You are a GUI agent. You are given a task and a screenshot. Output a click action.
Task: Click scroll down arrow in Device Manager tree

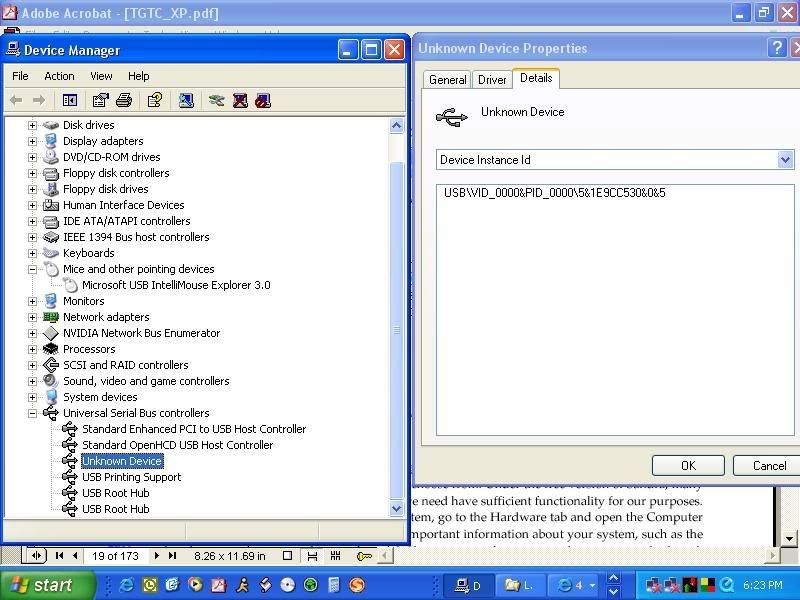pos(396,508)
